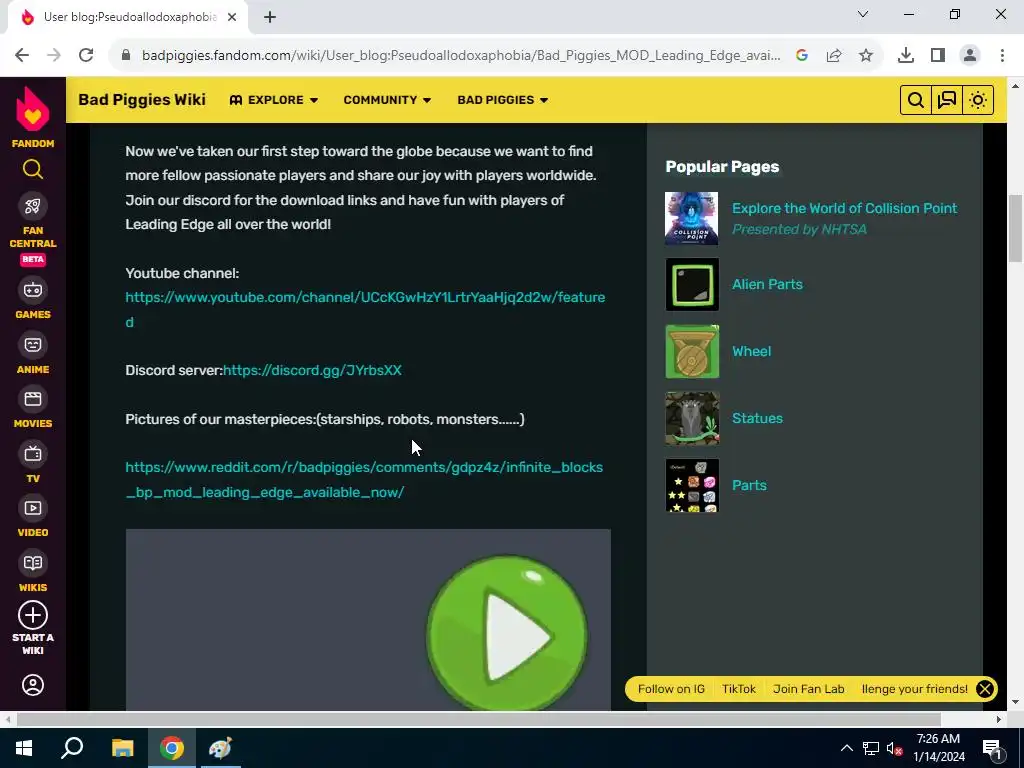Open the Video play icon in sidebar
The height and width of the screenshot is (768, 1024).
[33, 507]
